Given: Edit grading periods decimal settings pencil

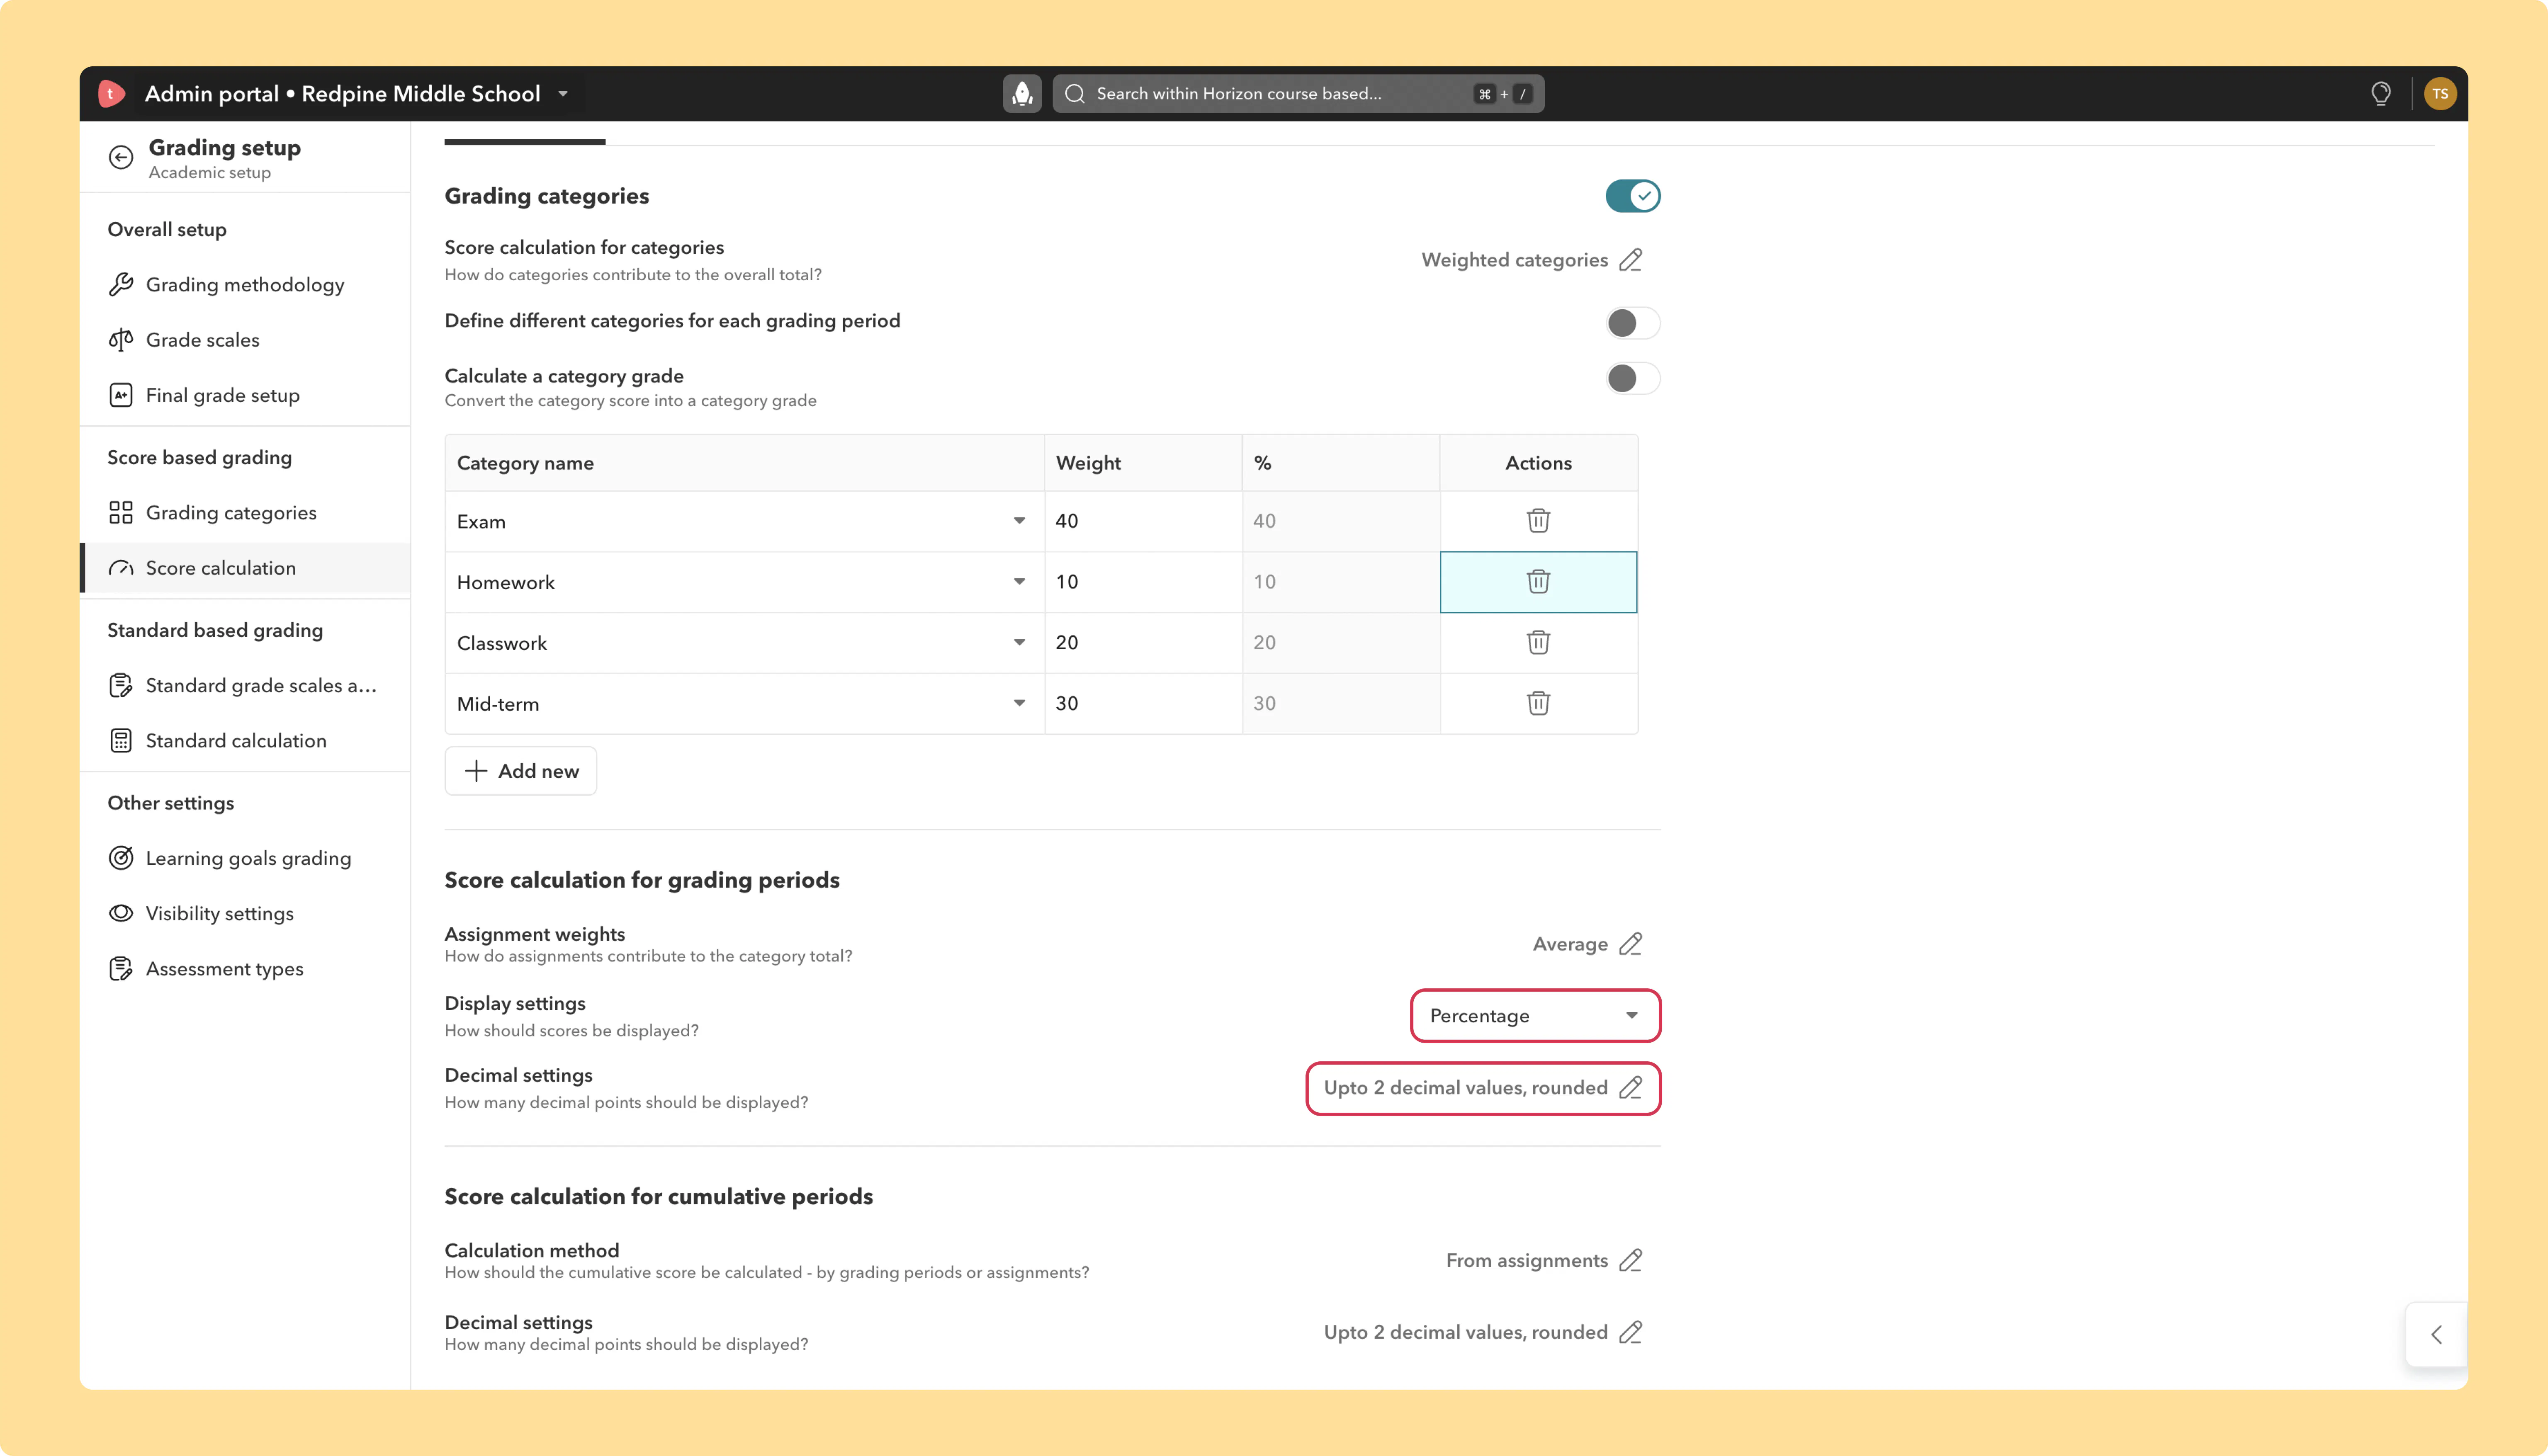Looking at the screenshot, I should [x=1631, y=1088].
